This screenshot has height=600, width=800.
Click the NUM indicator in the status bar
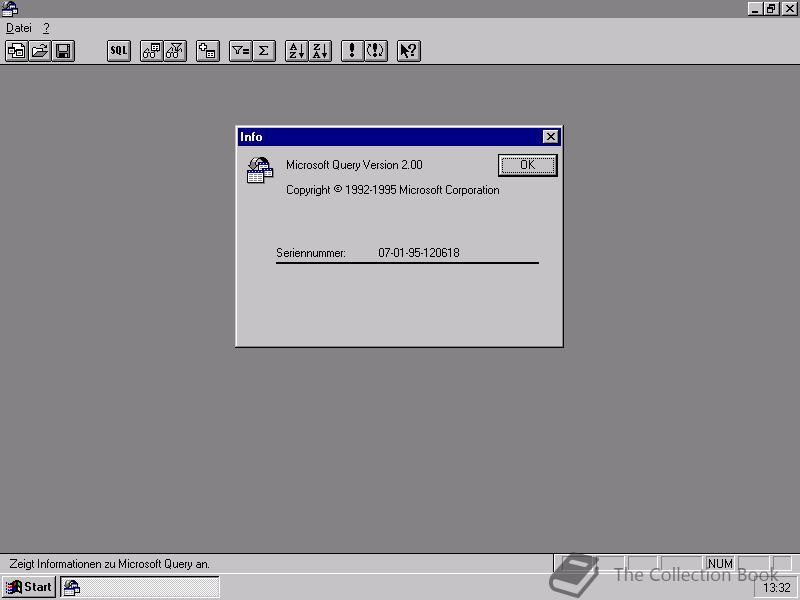pos(720,564)
